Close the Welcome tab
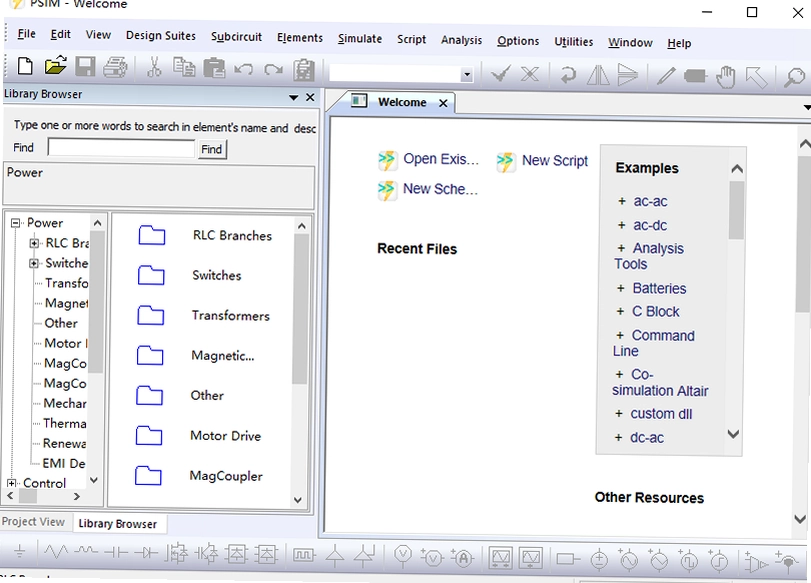 443,103
